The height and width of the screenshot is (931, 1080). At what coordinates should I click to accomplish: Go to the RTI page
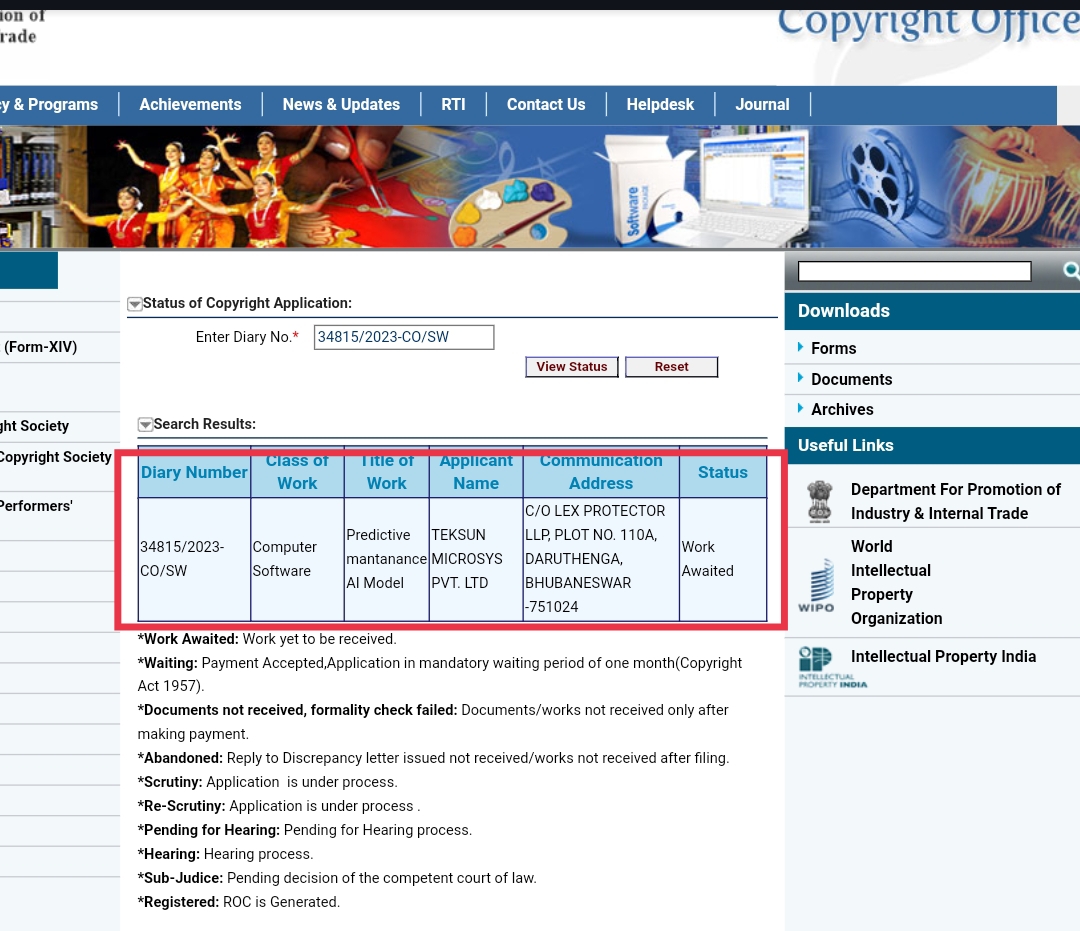point(453,104)
